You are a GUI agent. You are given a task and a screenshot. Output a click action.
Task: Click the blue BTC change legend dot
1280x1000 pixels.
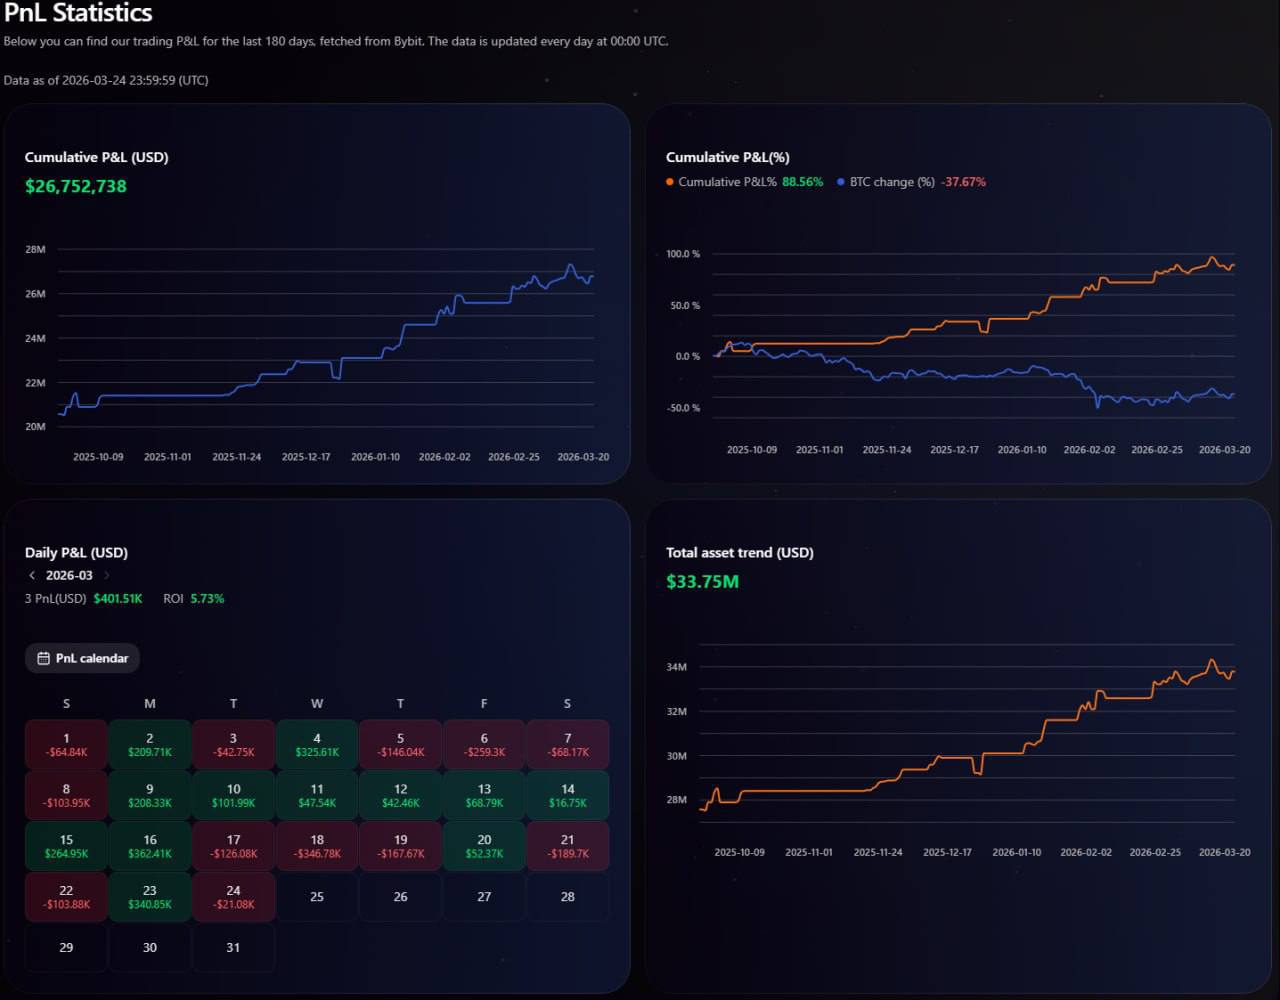841,182
